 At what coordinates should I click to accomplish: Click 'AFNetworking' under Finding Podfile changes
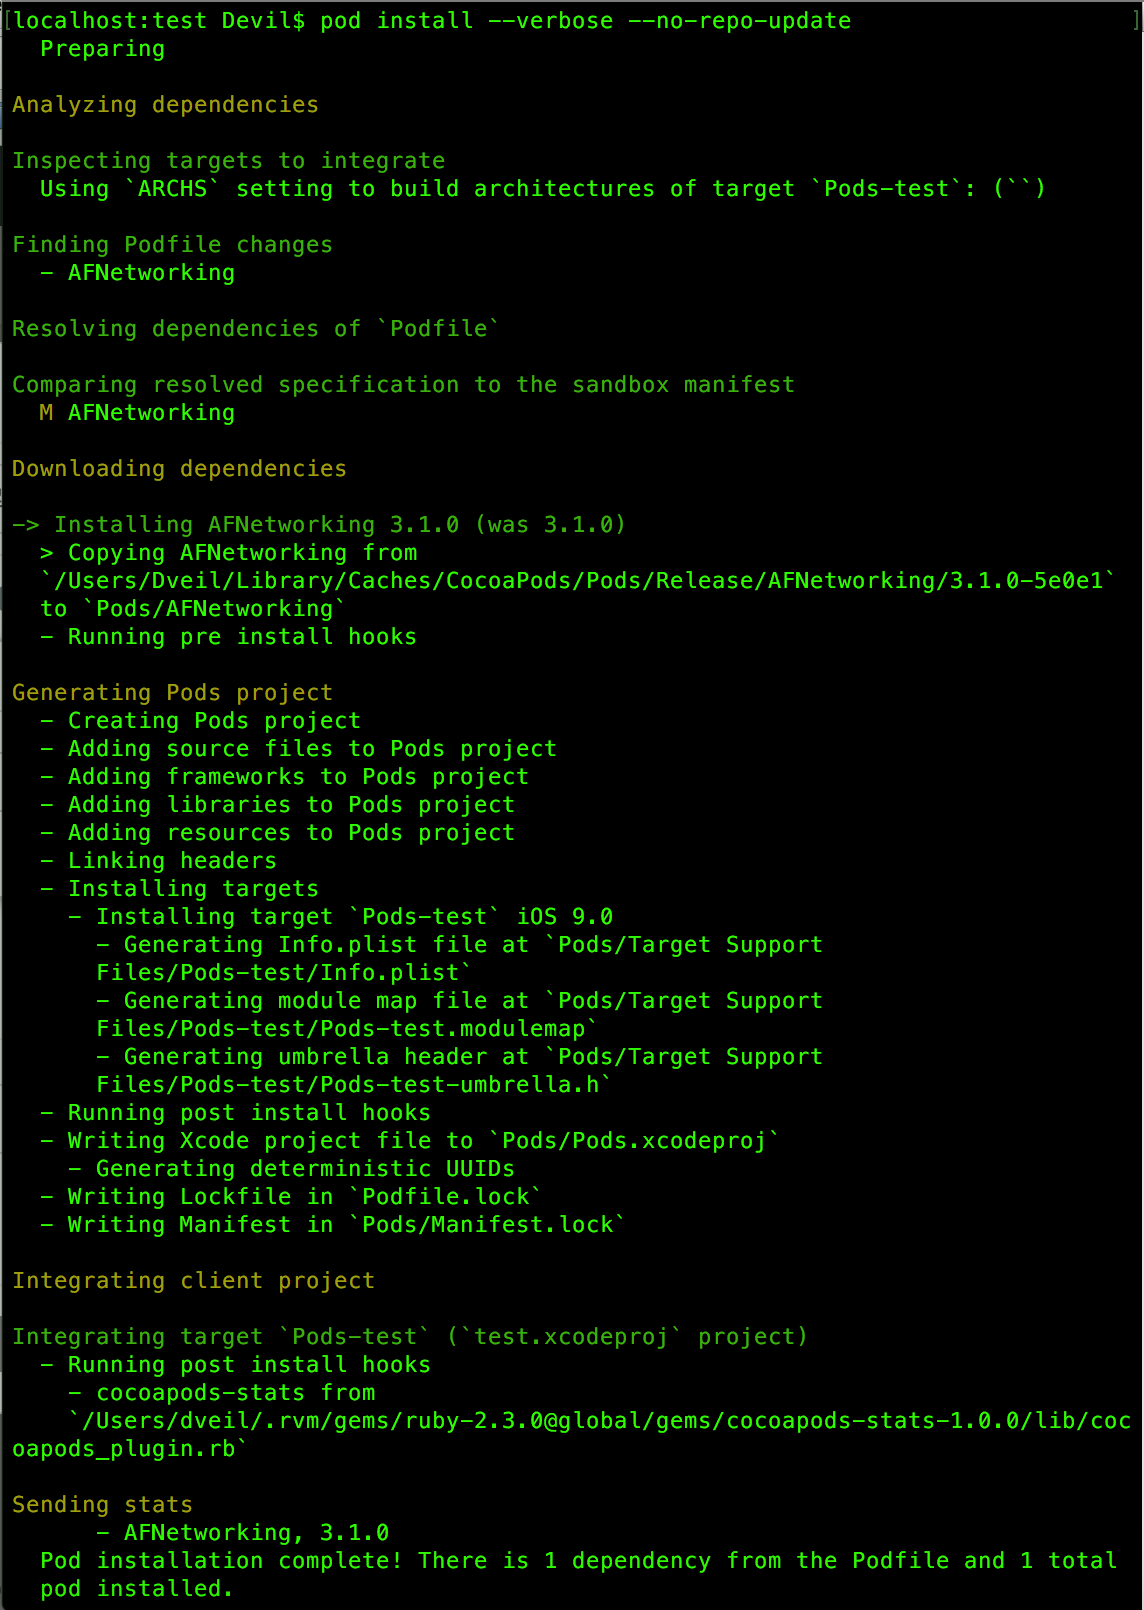point(151,273)
